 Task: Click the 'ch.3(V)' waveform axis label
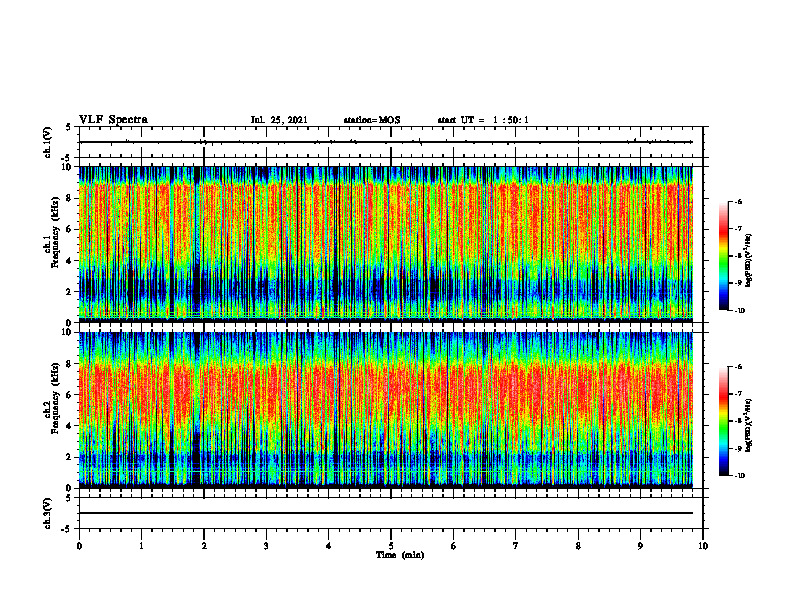point(47,514)
